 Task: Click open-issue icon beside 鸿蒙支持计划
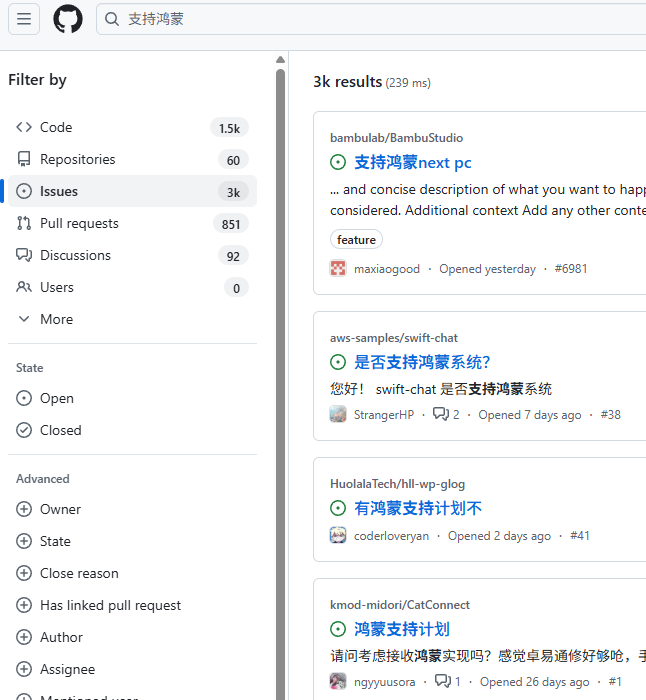point(338,629)
